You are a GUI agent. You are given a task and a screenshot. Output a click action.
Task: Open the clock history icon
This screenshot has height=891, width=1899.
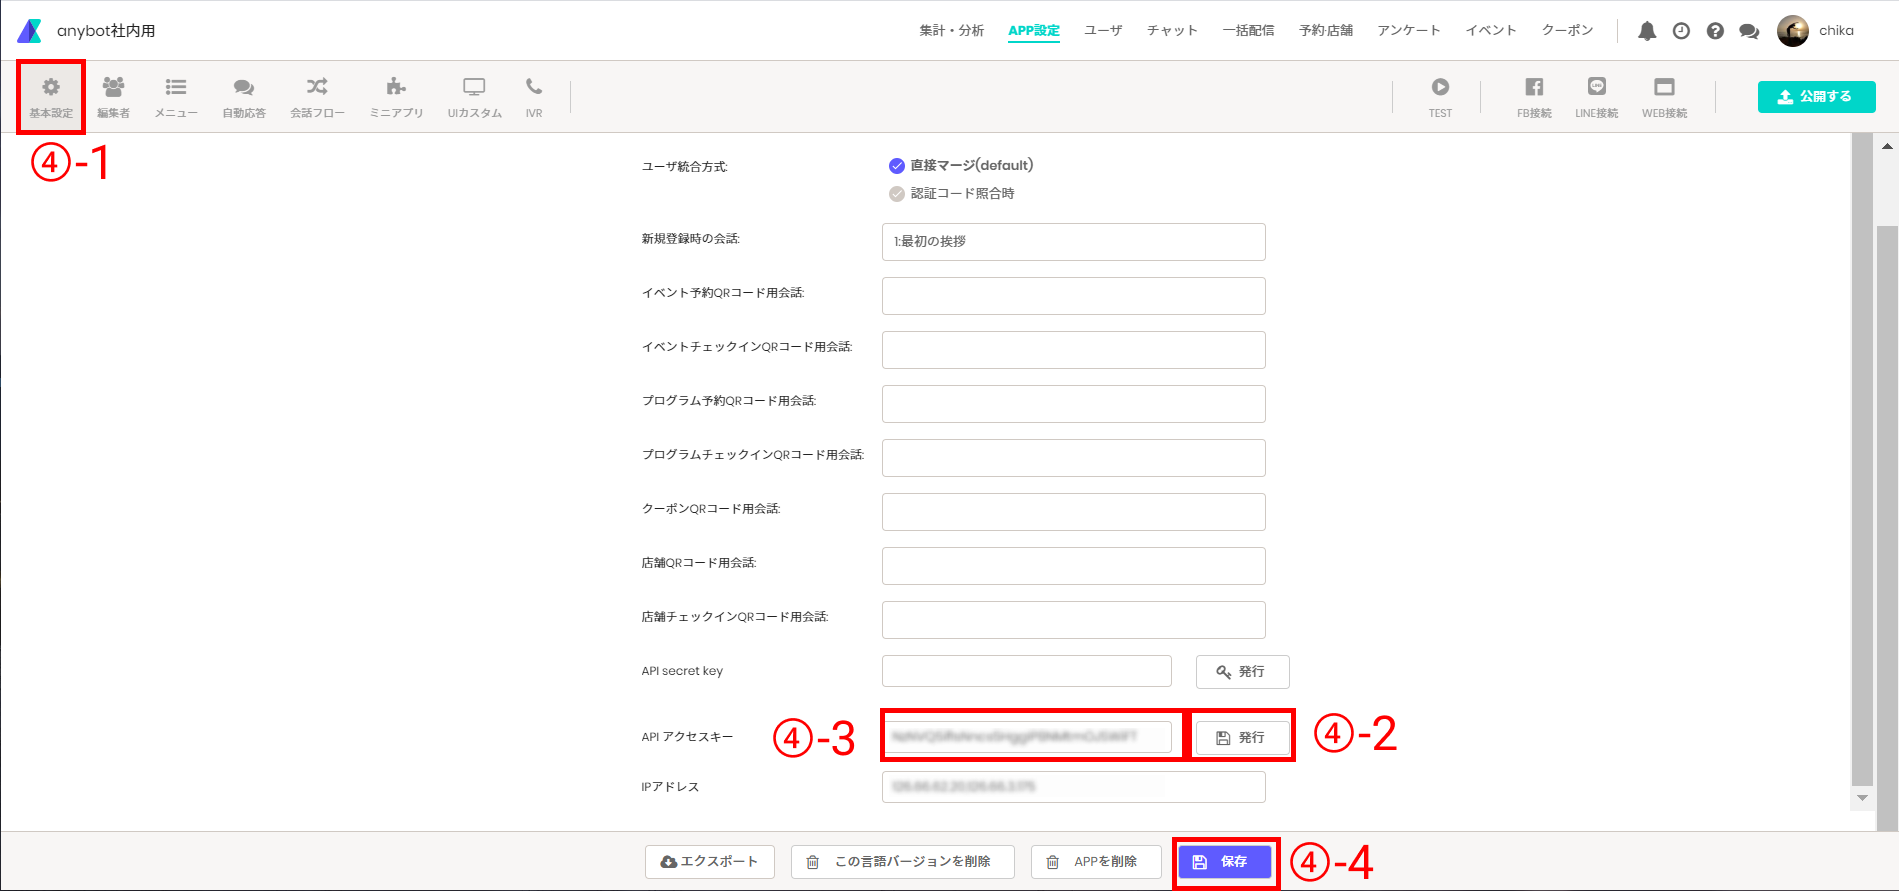point(1681,31)
